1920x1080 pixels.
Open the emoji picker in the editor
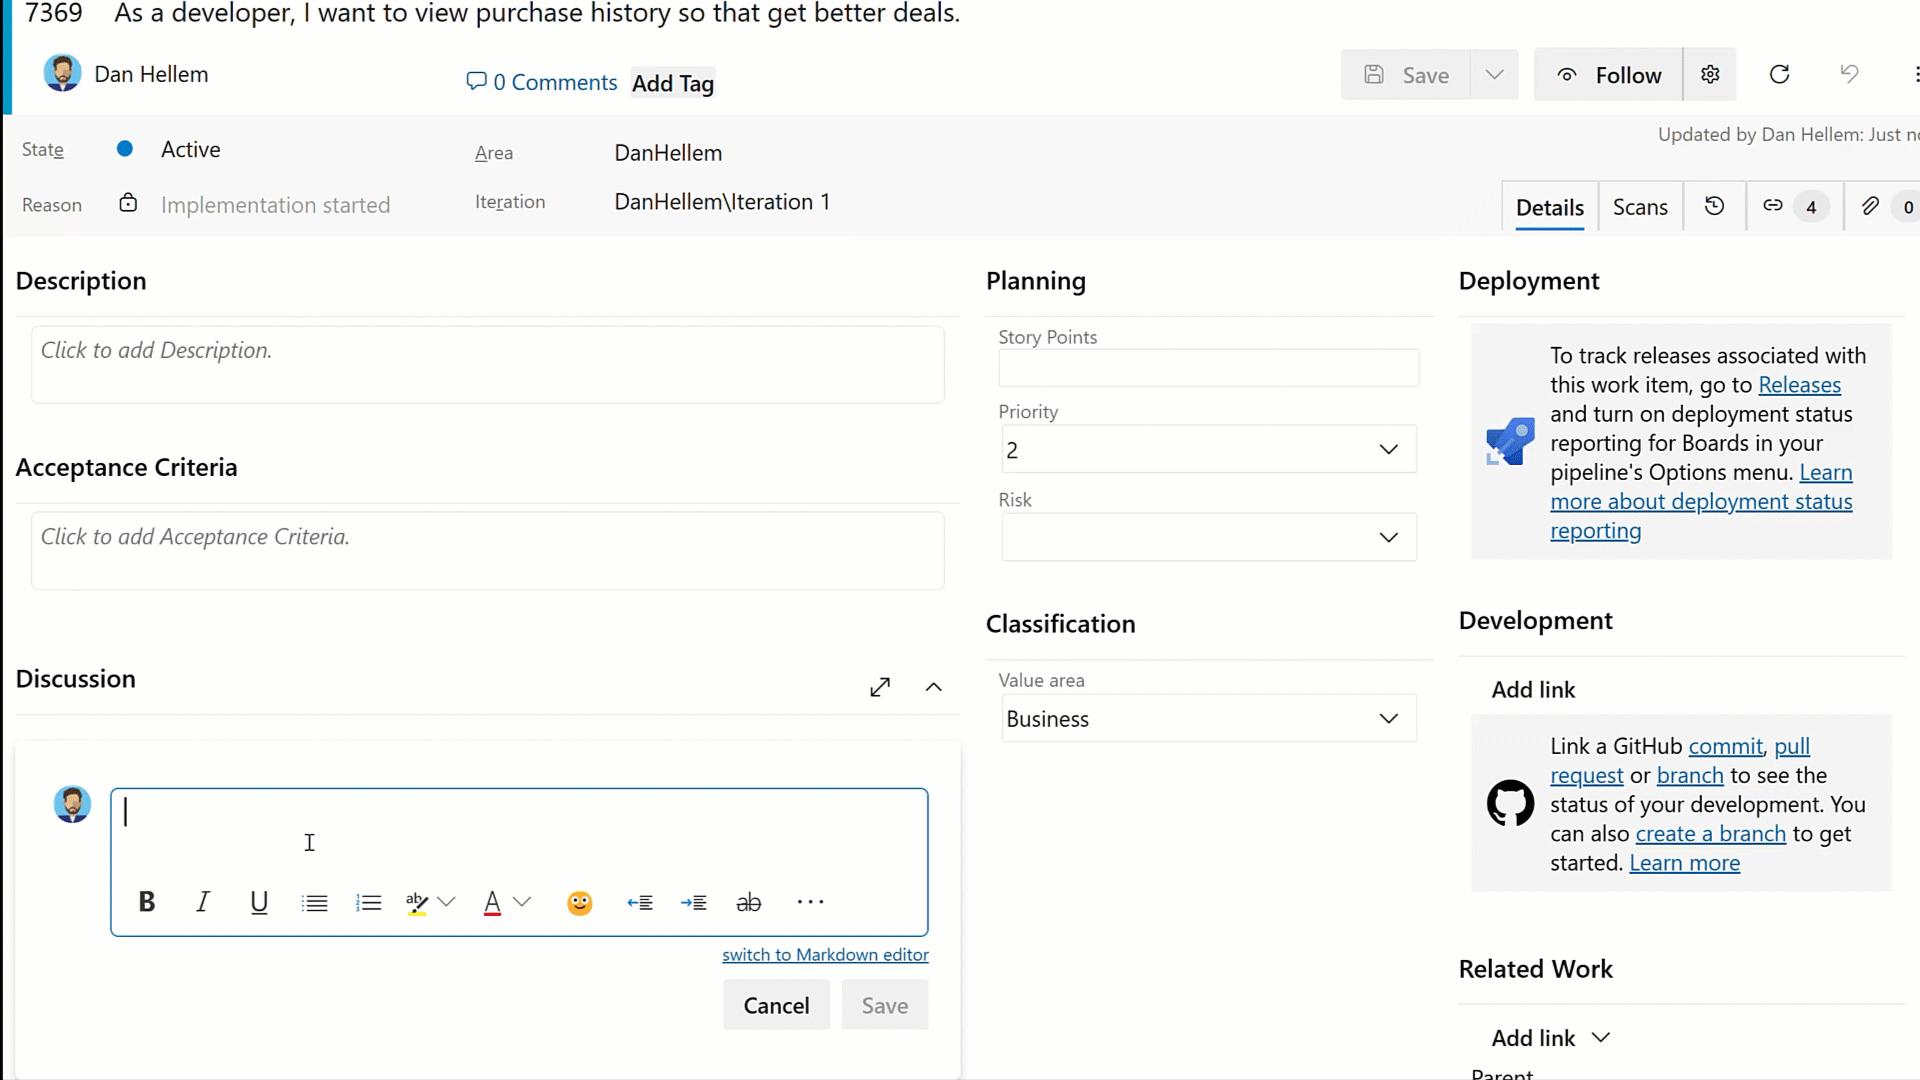(579, 901)
